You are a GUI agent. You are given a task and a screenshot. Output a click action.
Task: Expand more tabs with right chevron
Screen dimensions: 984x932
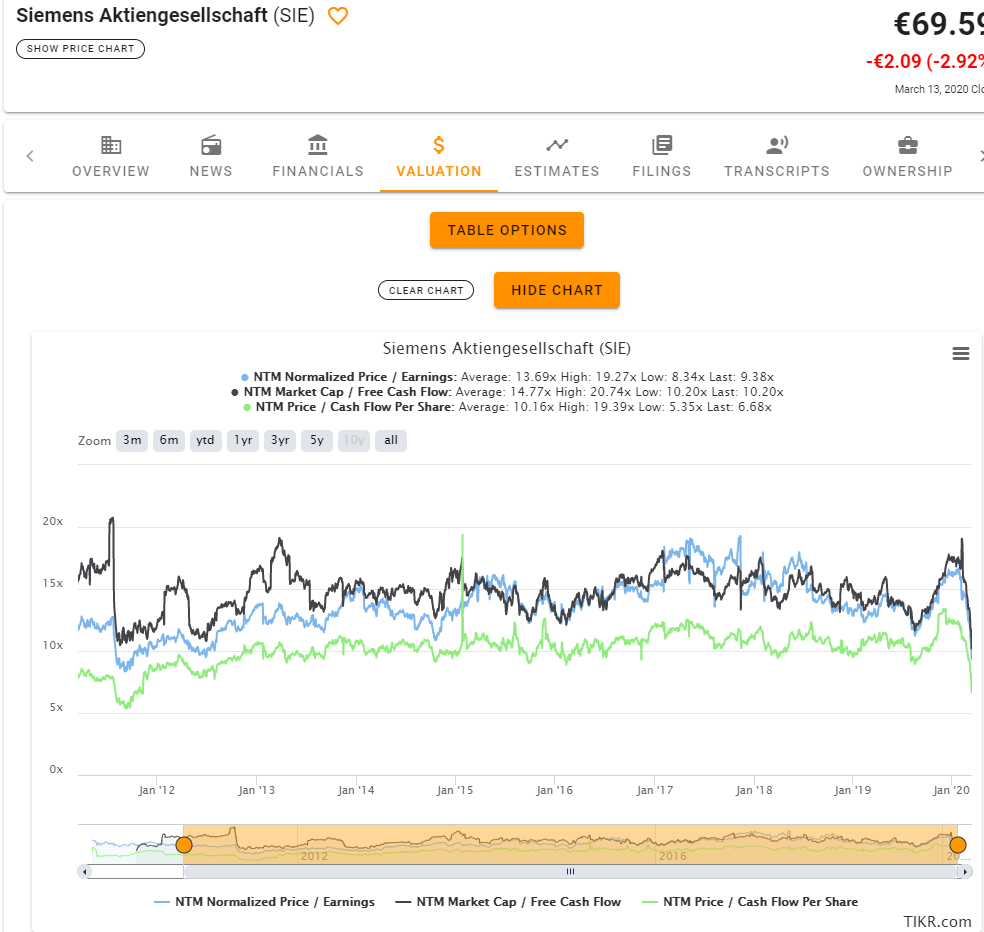tap(980, 155)
